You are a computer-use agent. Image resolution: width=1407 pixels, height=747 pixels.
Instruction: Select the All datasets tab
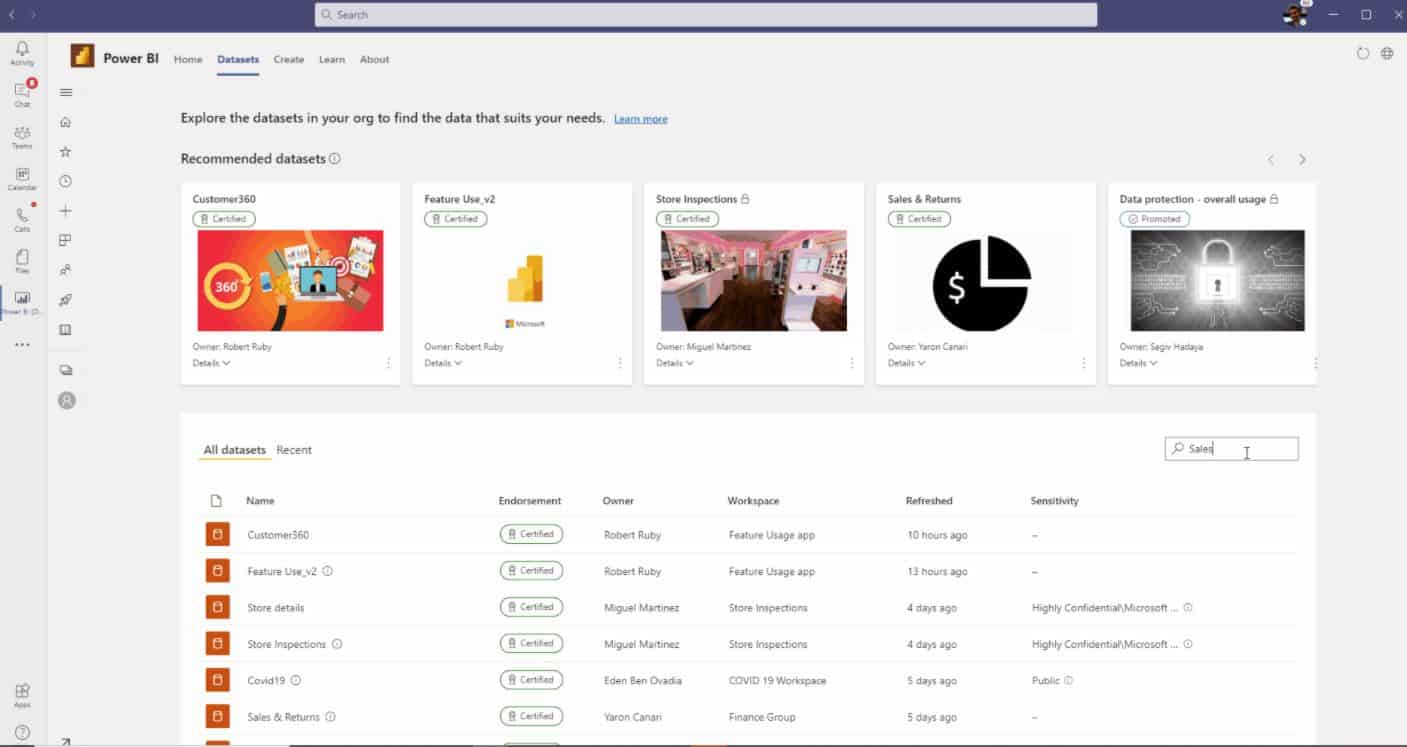(x=235, y=450)
